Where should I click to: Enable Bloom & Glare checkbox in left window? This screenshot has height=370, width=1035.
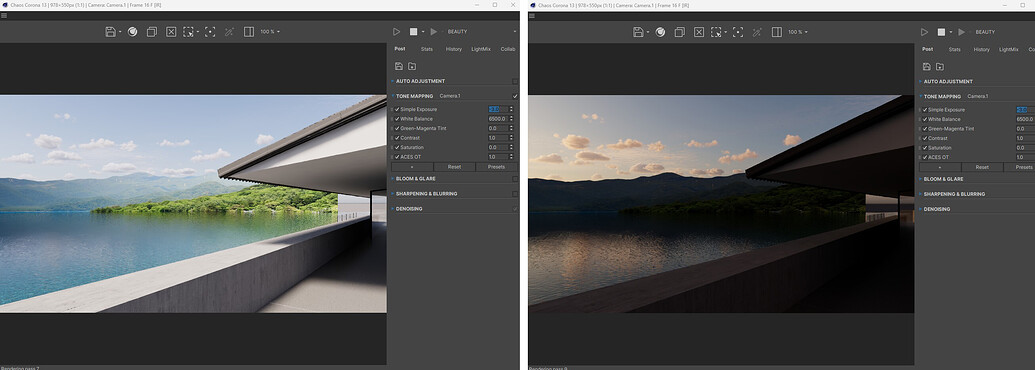(x=515, y=179)
